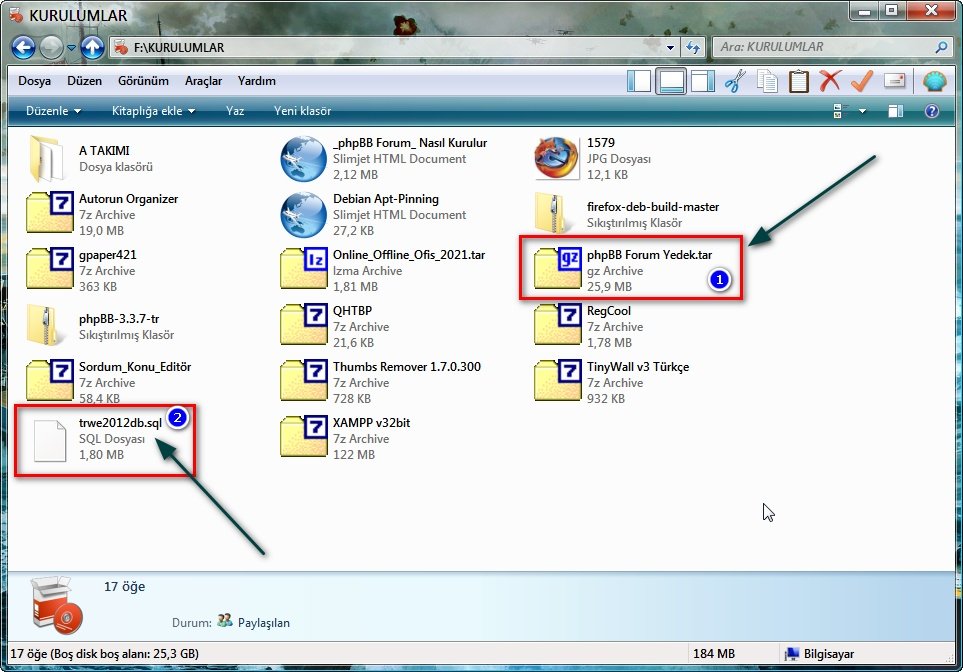Image resolution: width=963 pixels, height=672 pixels.
Task: Click the Cut scissors icon
Action: [735, 81]
